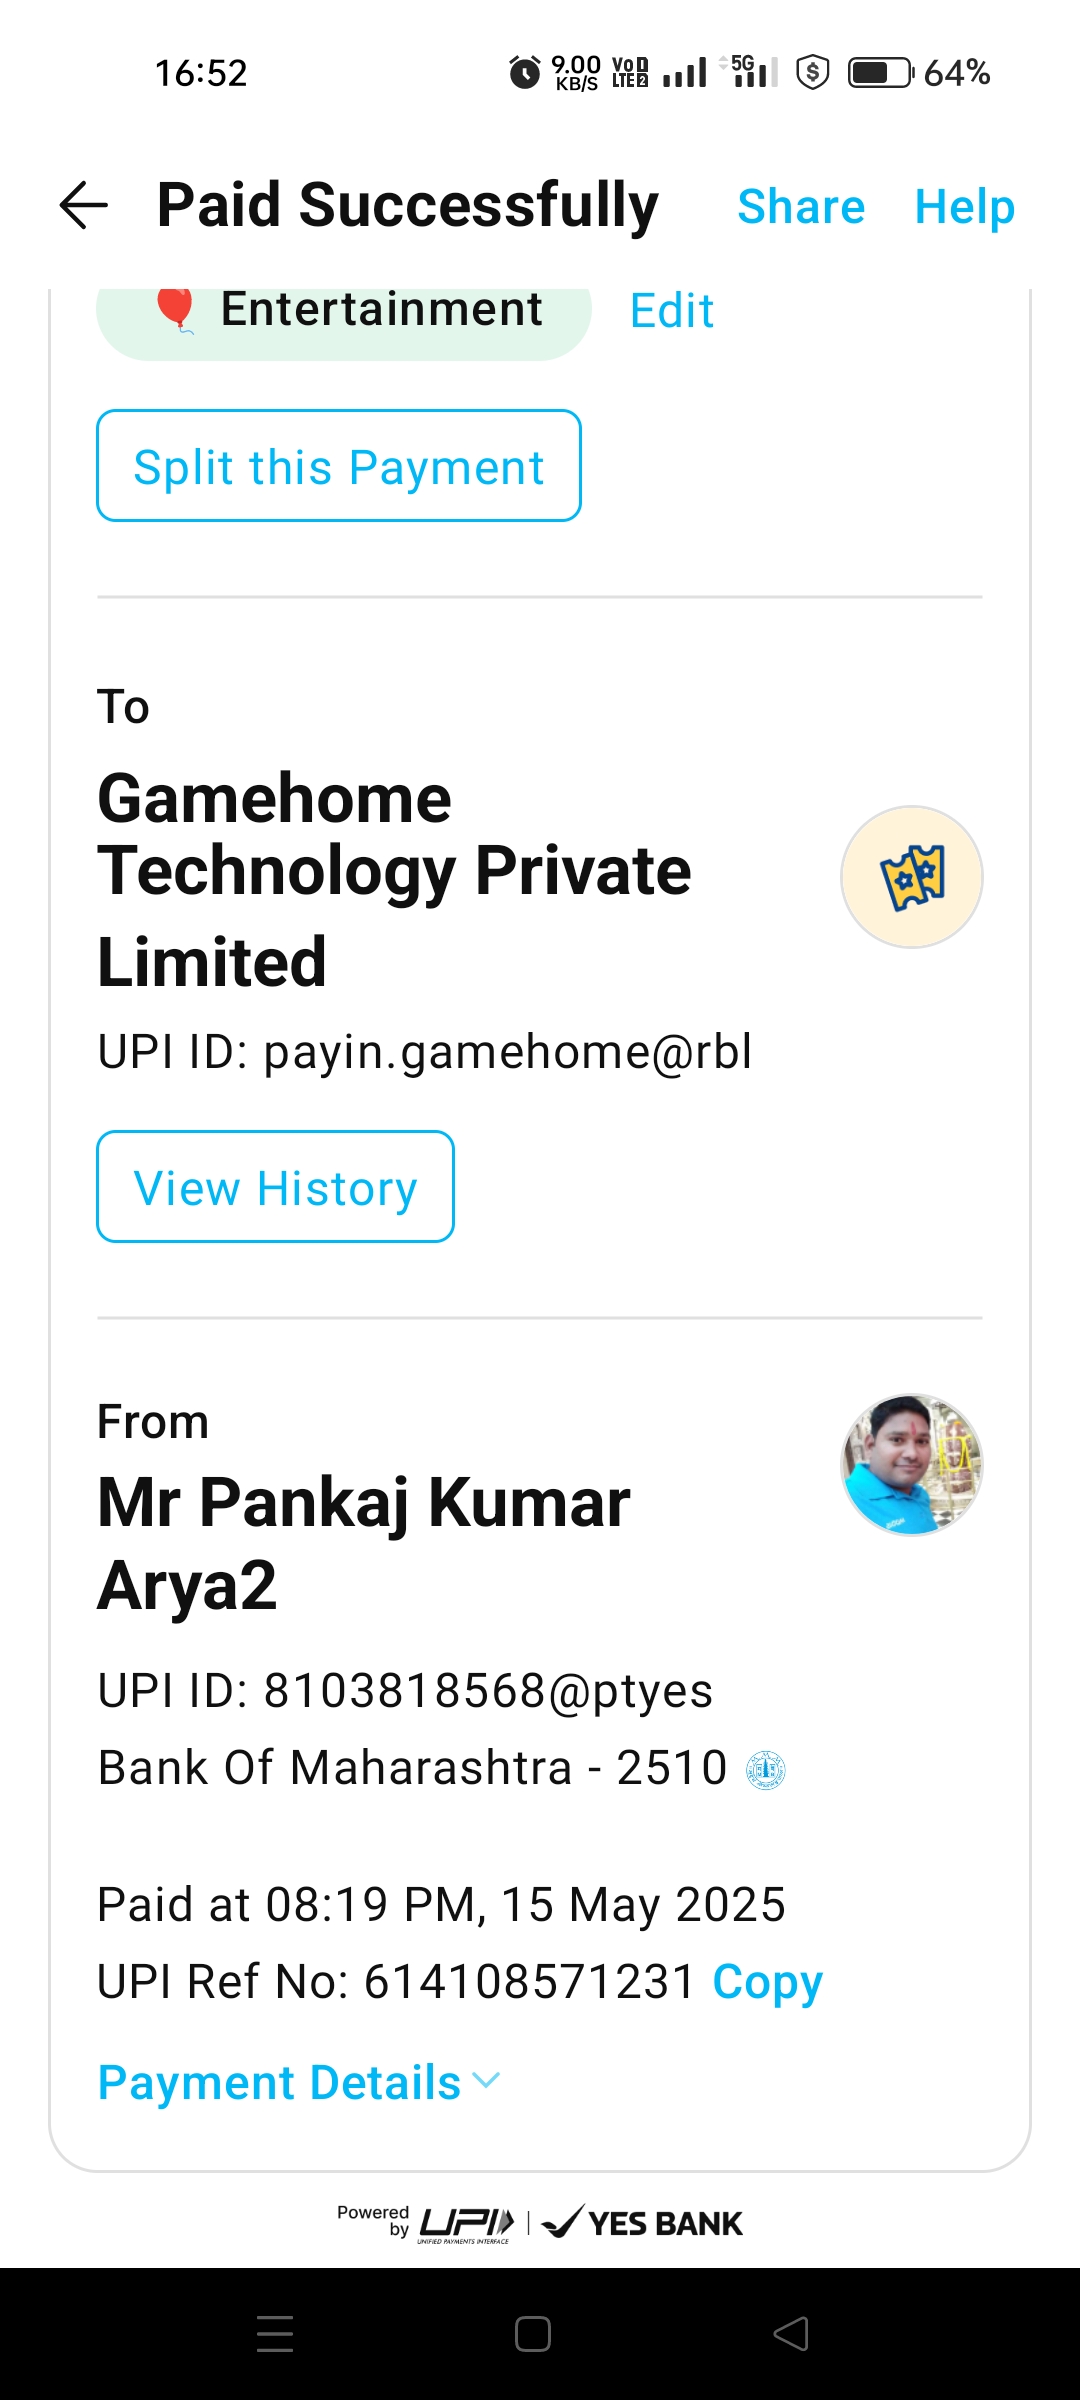The height and width of the screenshot is (2400, 1080).
Task: Tap the shield dollar status icon
Action: 813,73
